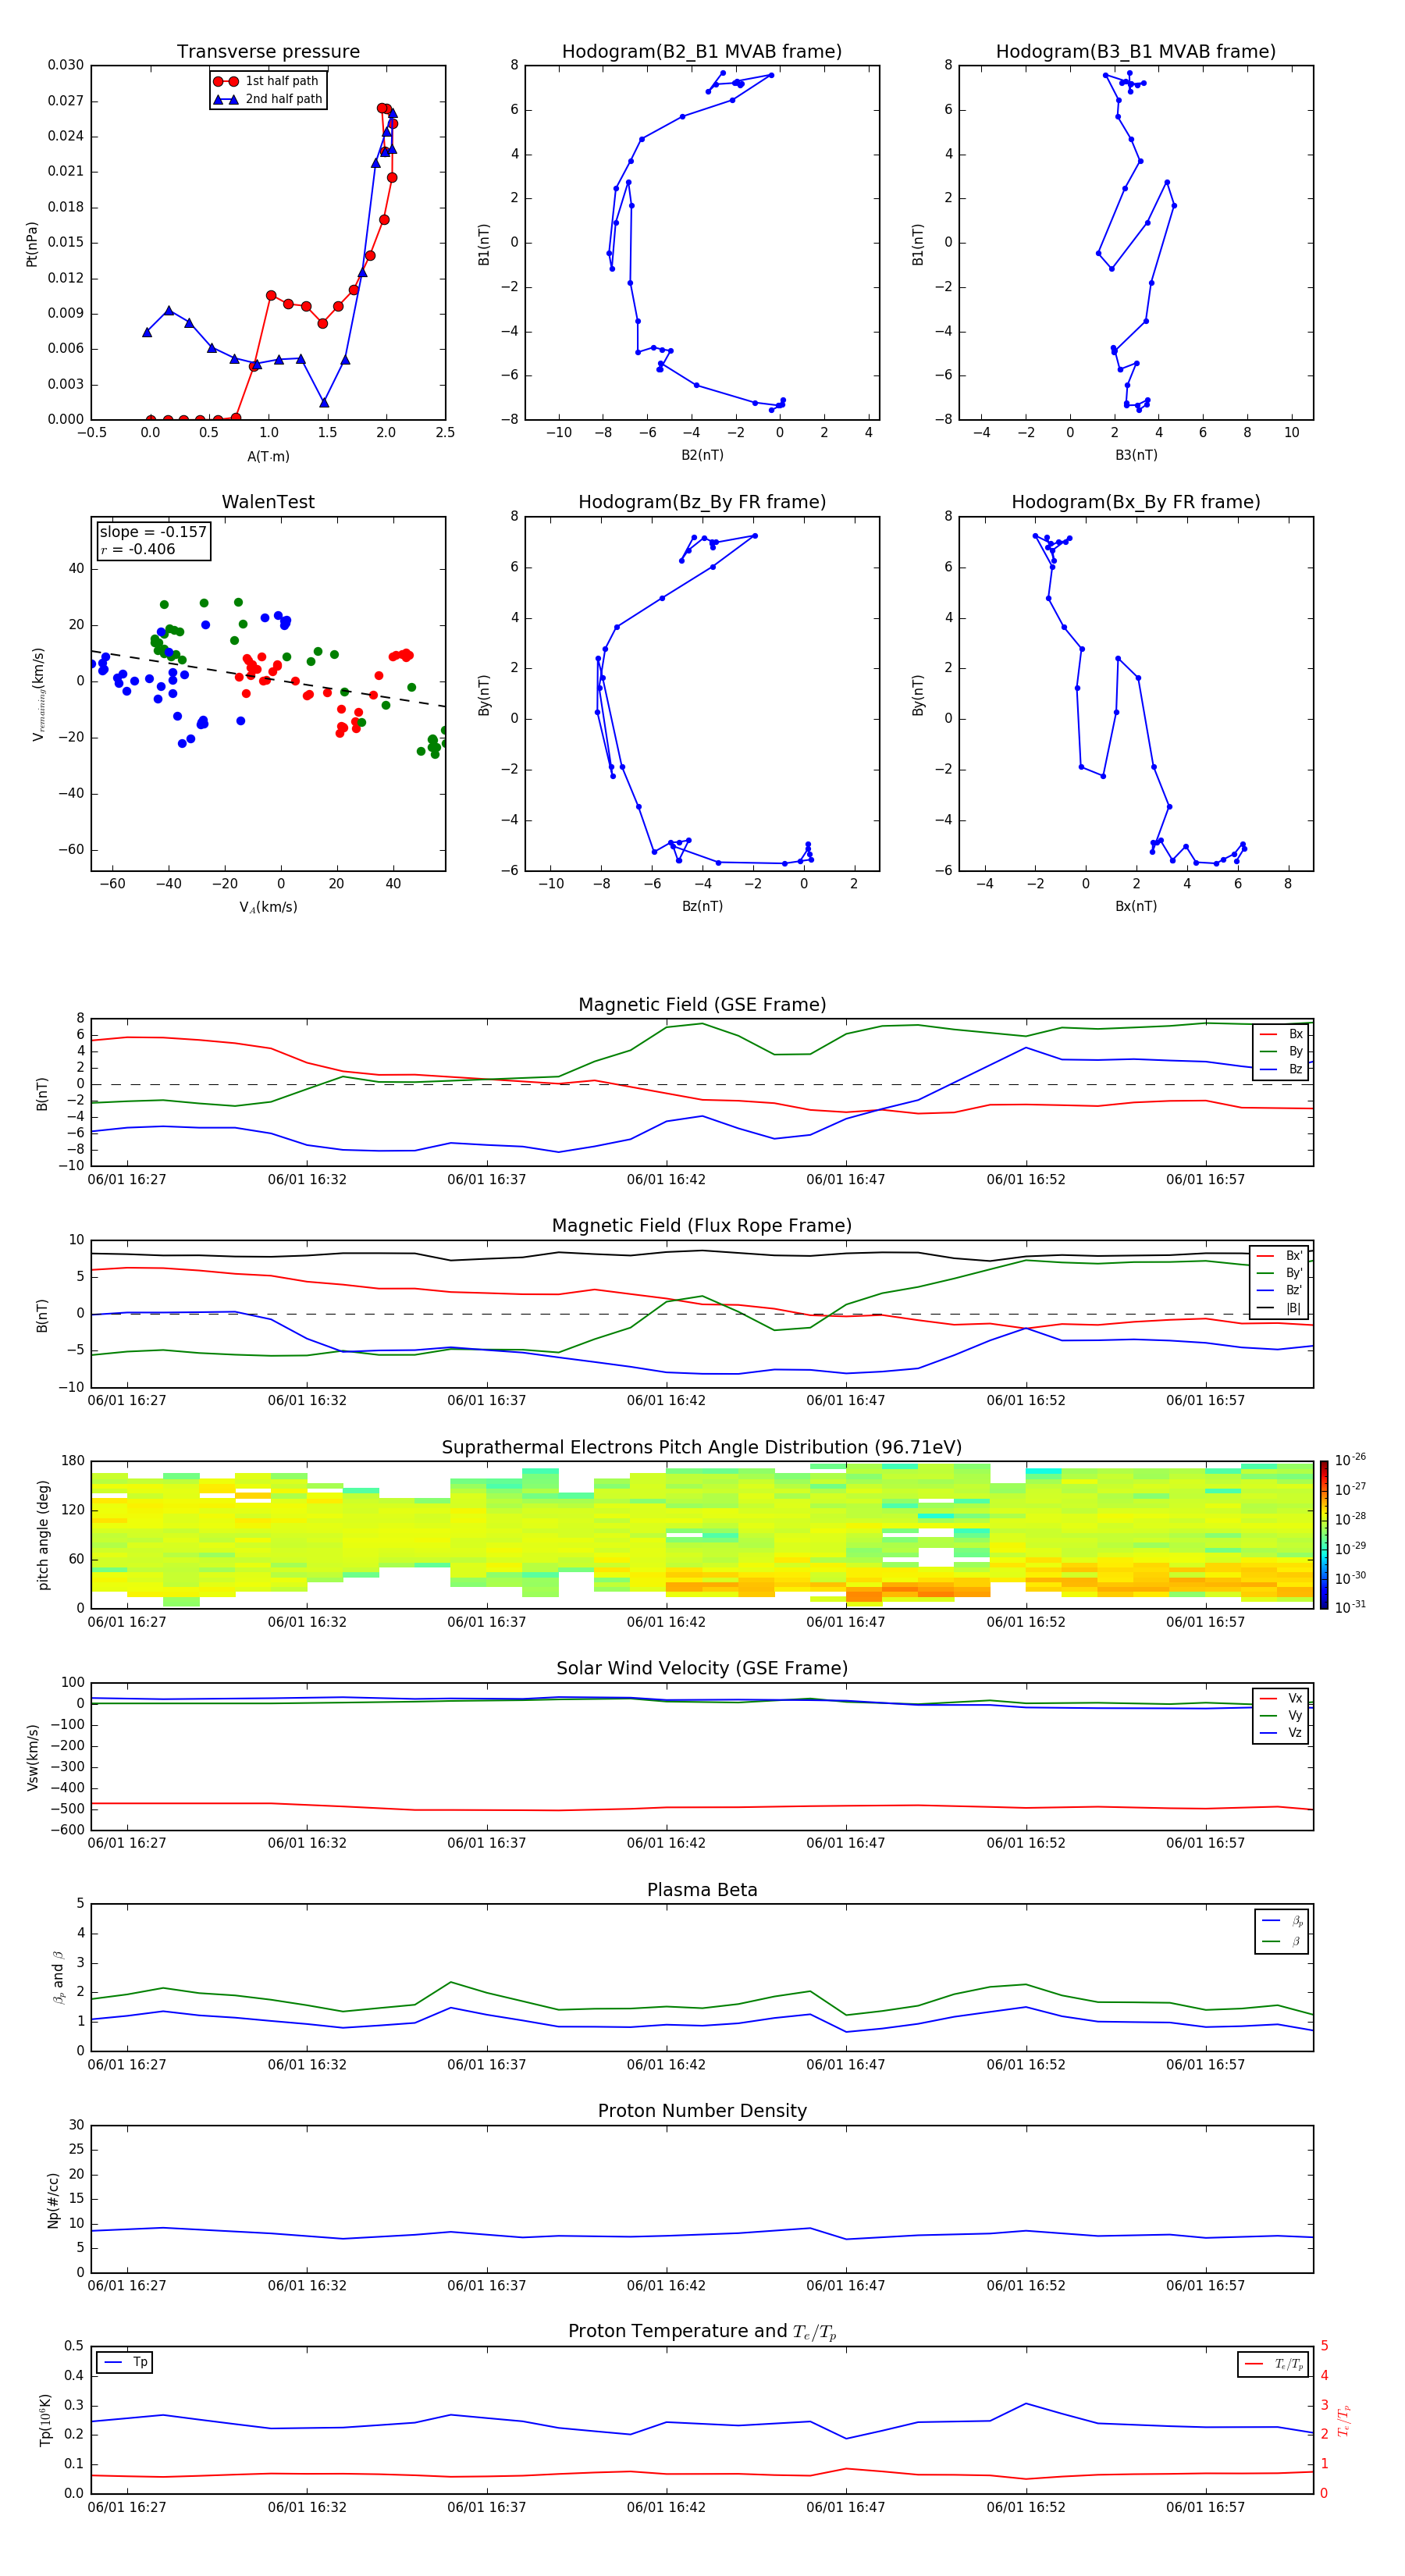Click the 'slope = -0.157' annotation

153,532
